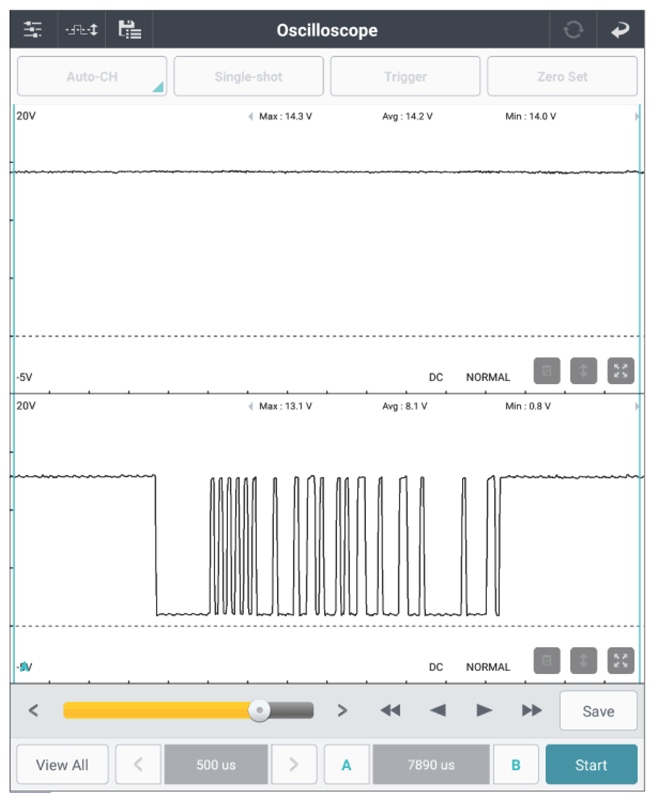Click the refresh icon in header
This screenshot has width=655, height=802.
pyautogui.click(x=573, y=30)
